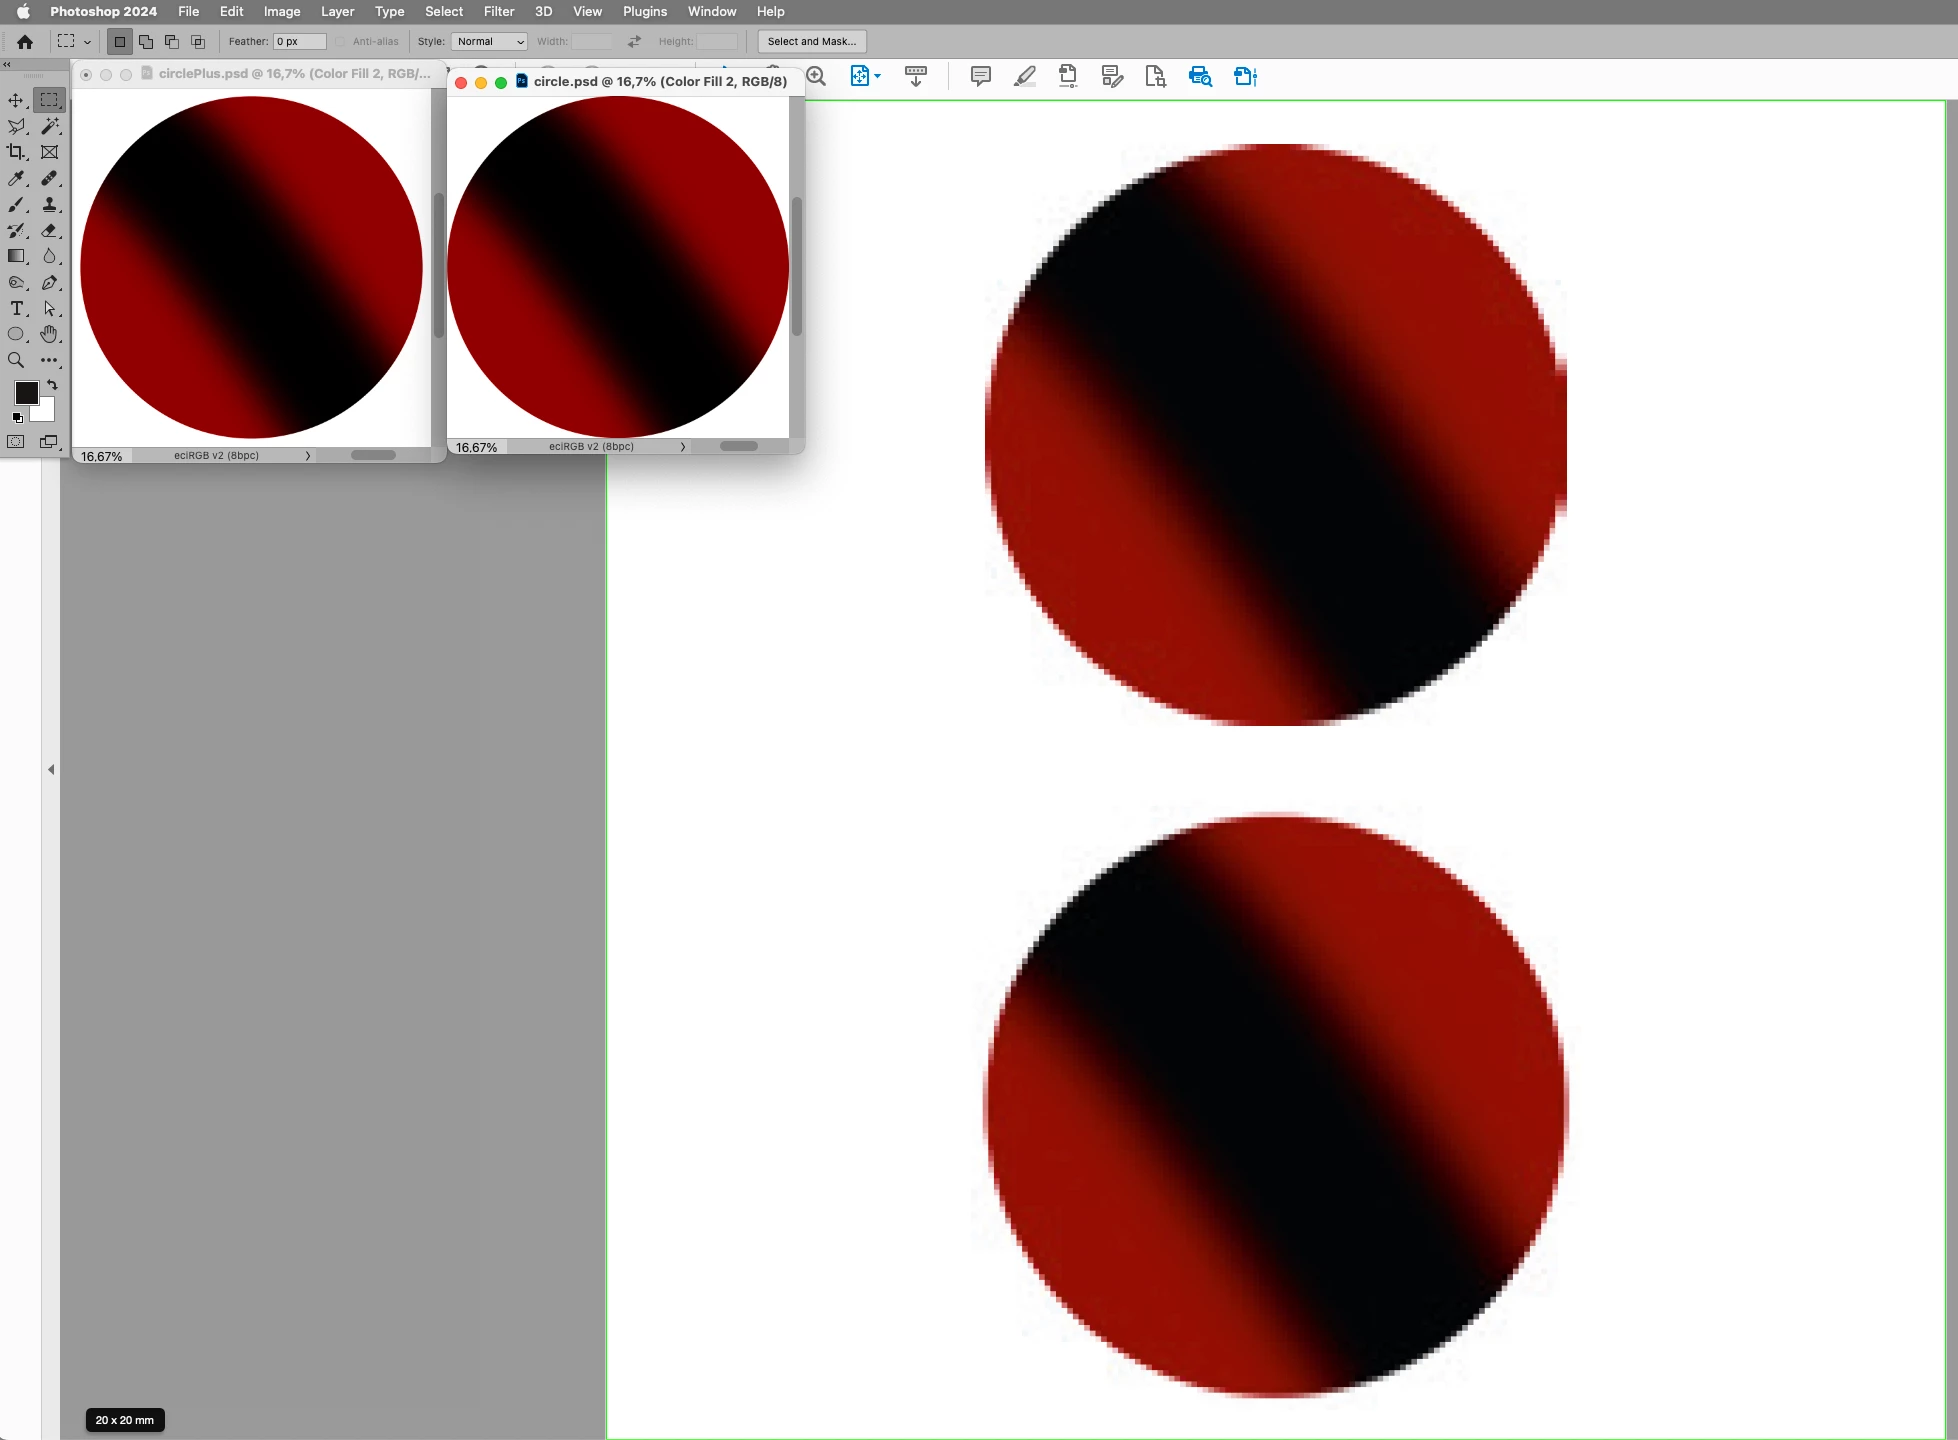Click the Feather input field
Viewport: 1958px width, 1440px height.
(300, 42)
